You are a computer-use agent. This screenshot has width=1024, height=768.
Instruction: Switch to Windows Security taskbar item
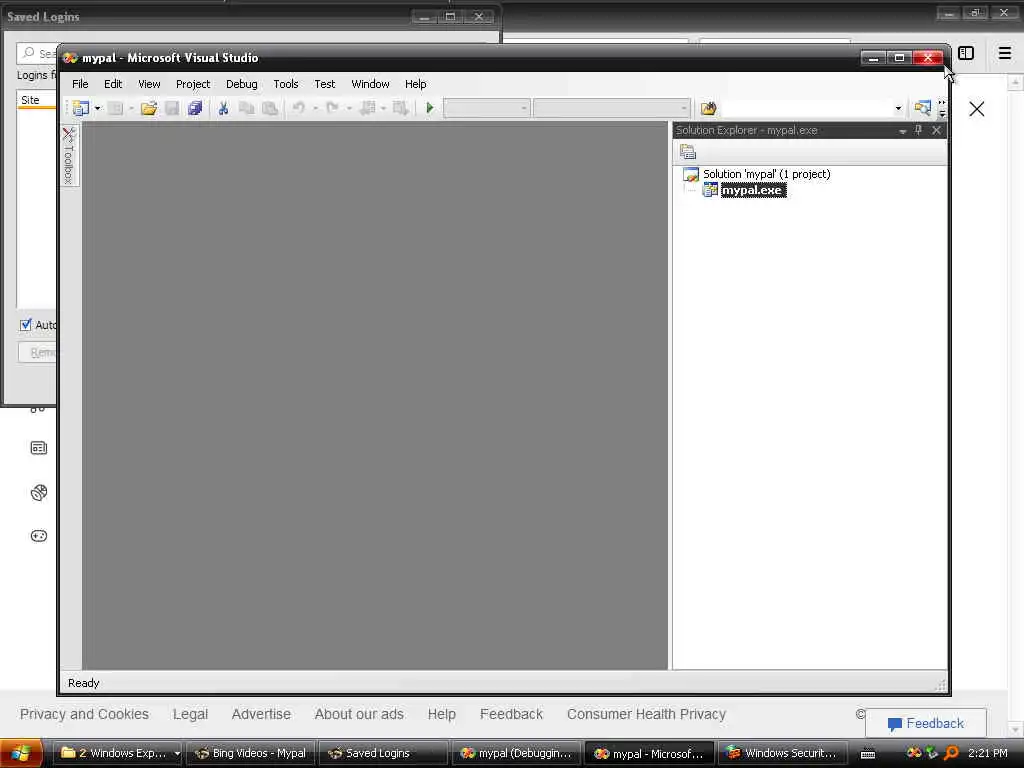tap(782, 753)
